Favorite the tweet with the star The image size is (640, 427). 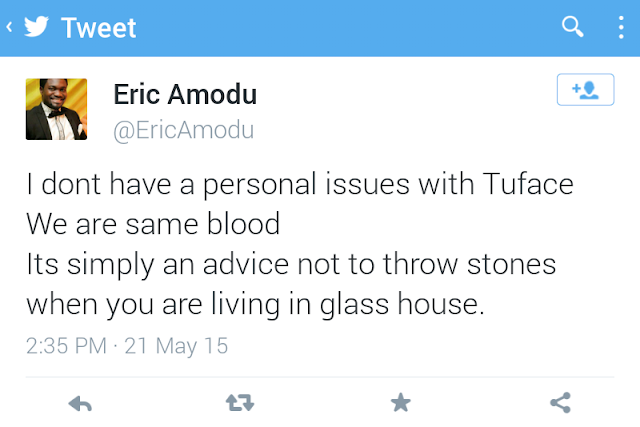(400, 403)
